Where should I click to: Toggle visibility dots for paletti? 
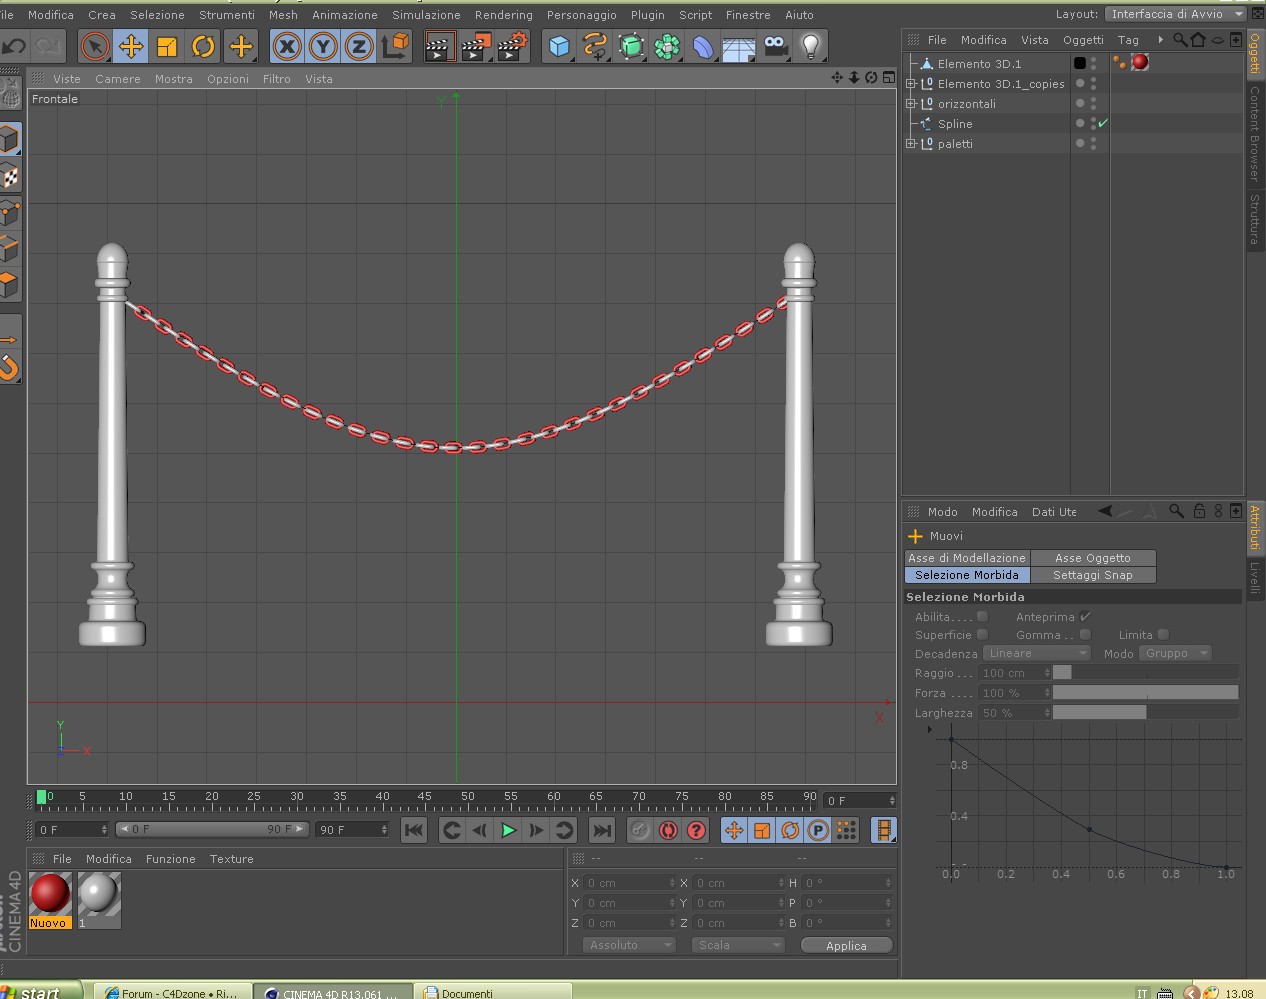point(1093,144)
